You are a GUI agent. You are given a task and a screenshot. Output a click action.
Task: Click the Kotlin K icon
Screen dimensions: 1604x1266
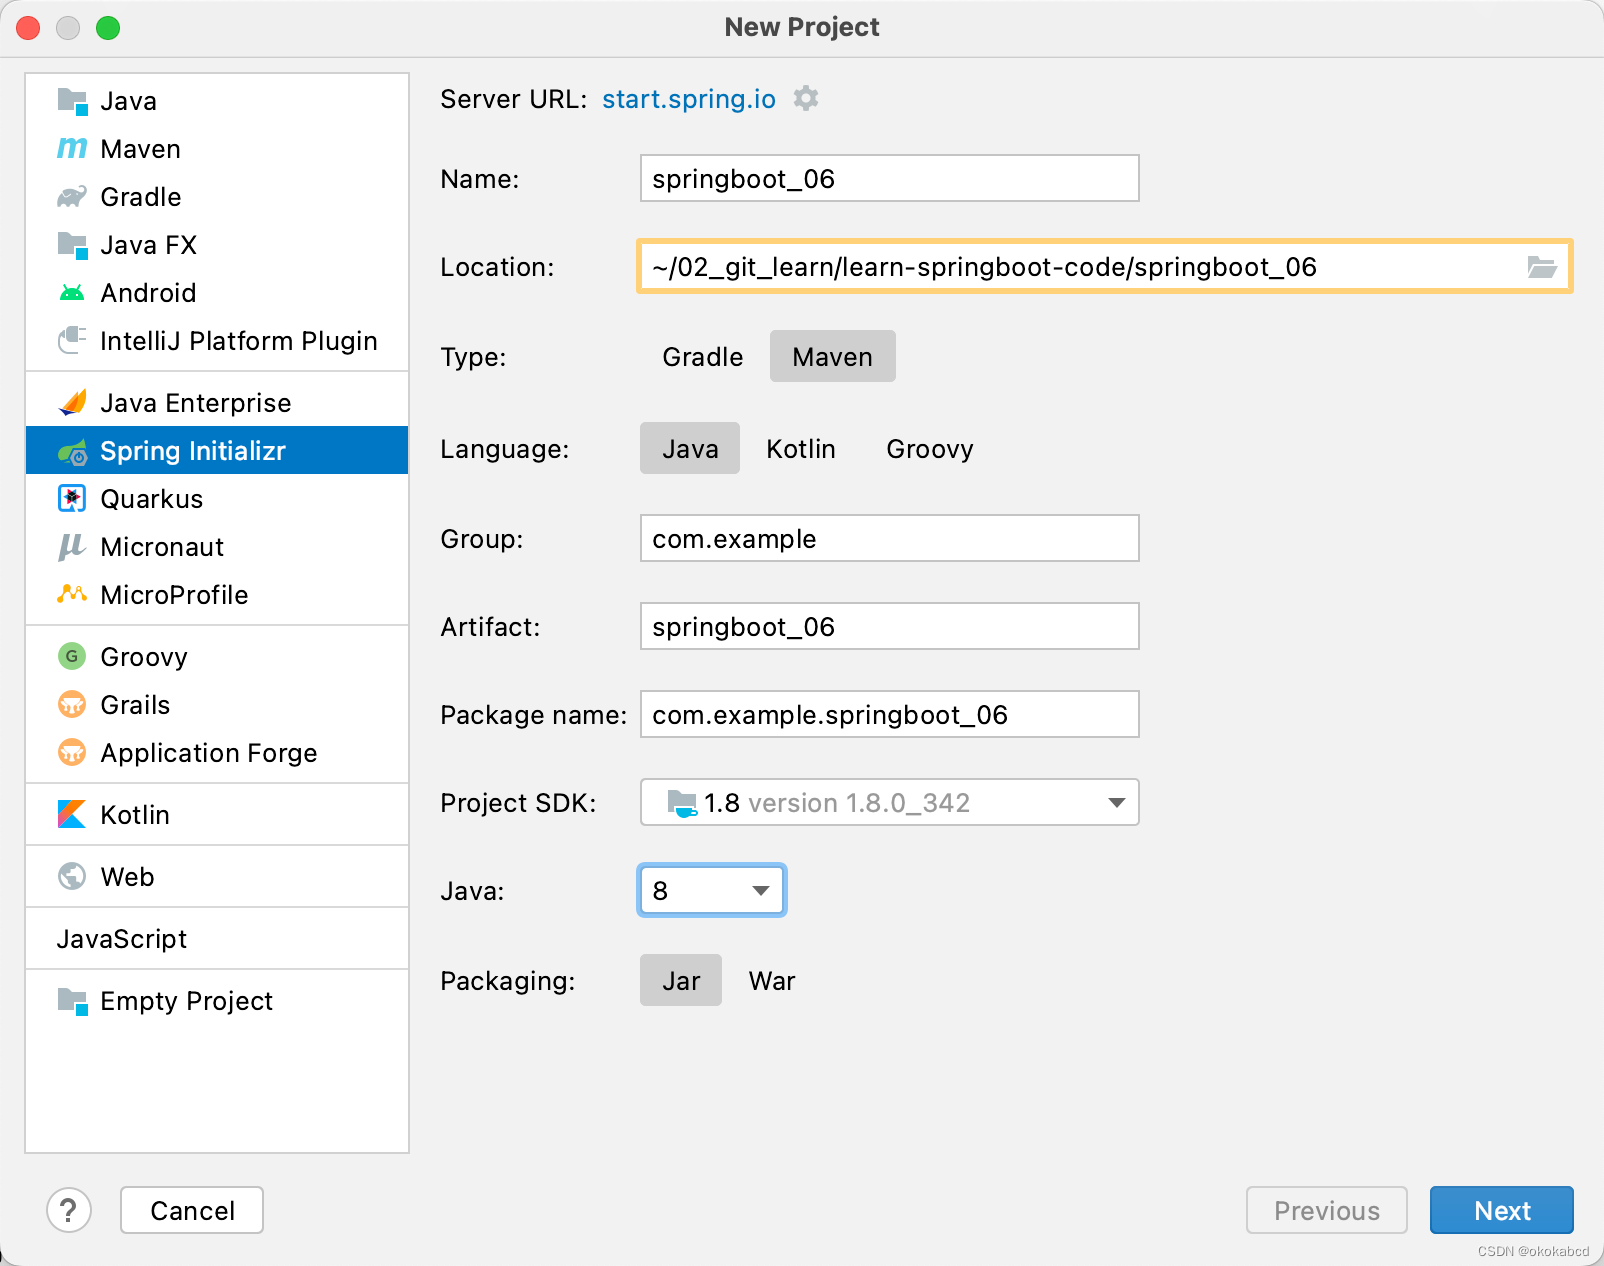tap(72, 815)
